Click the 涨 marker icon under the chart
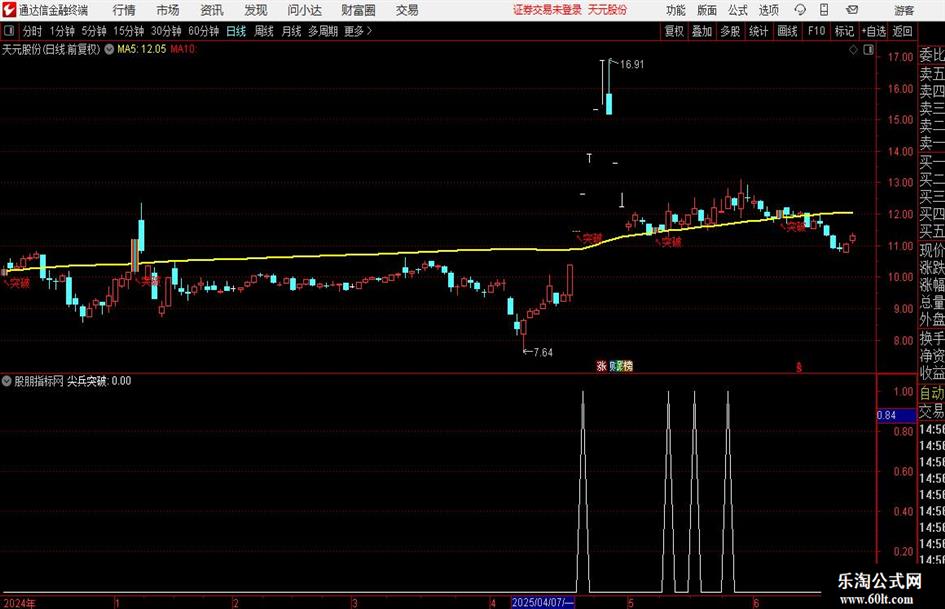The width and height of the screenshot is (945, 609). [601, 366]
